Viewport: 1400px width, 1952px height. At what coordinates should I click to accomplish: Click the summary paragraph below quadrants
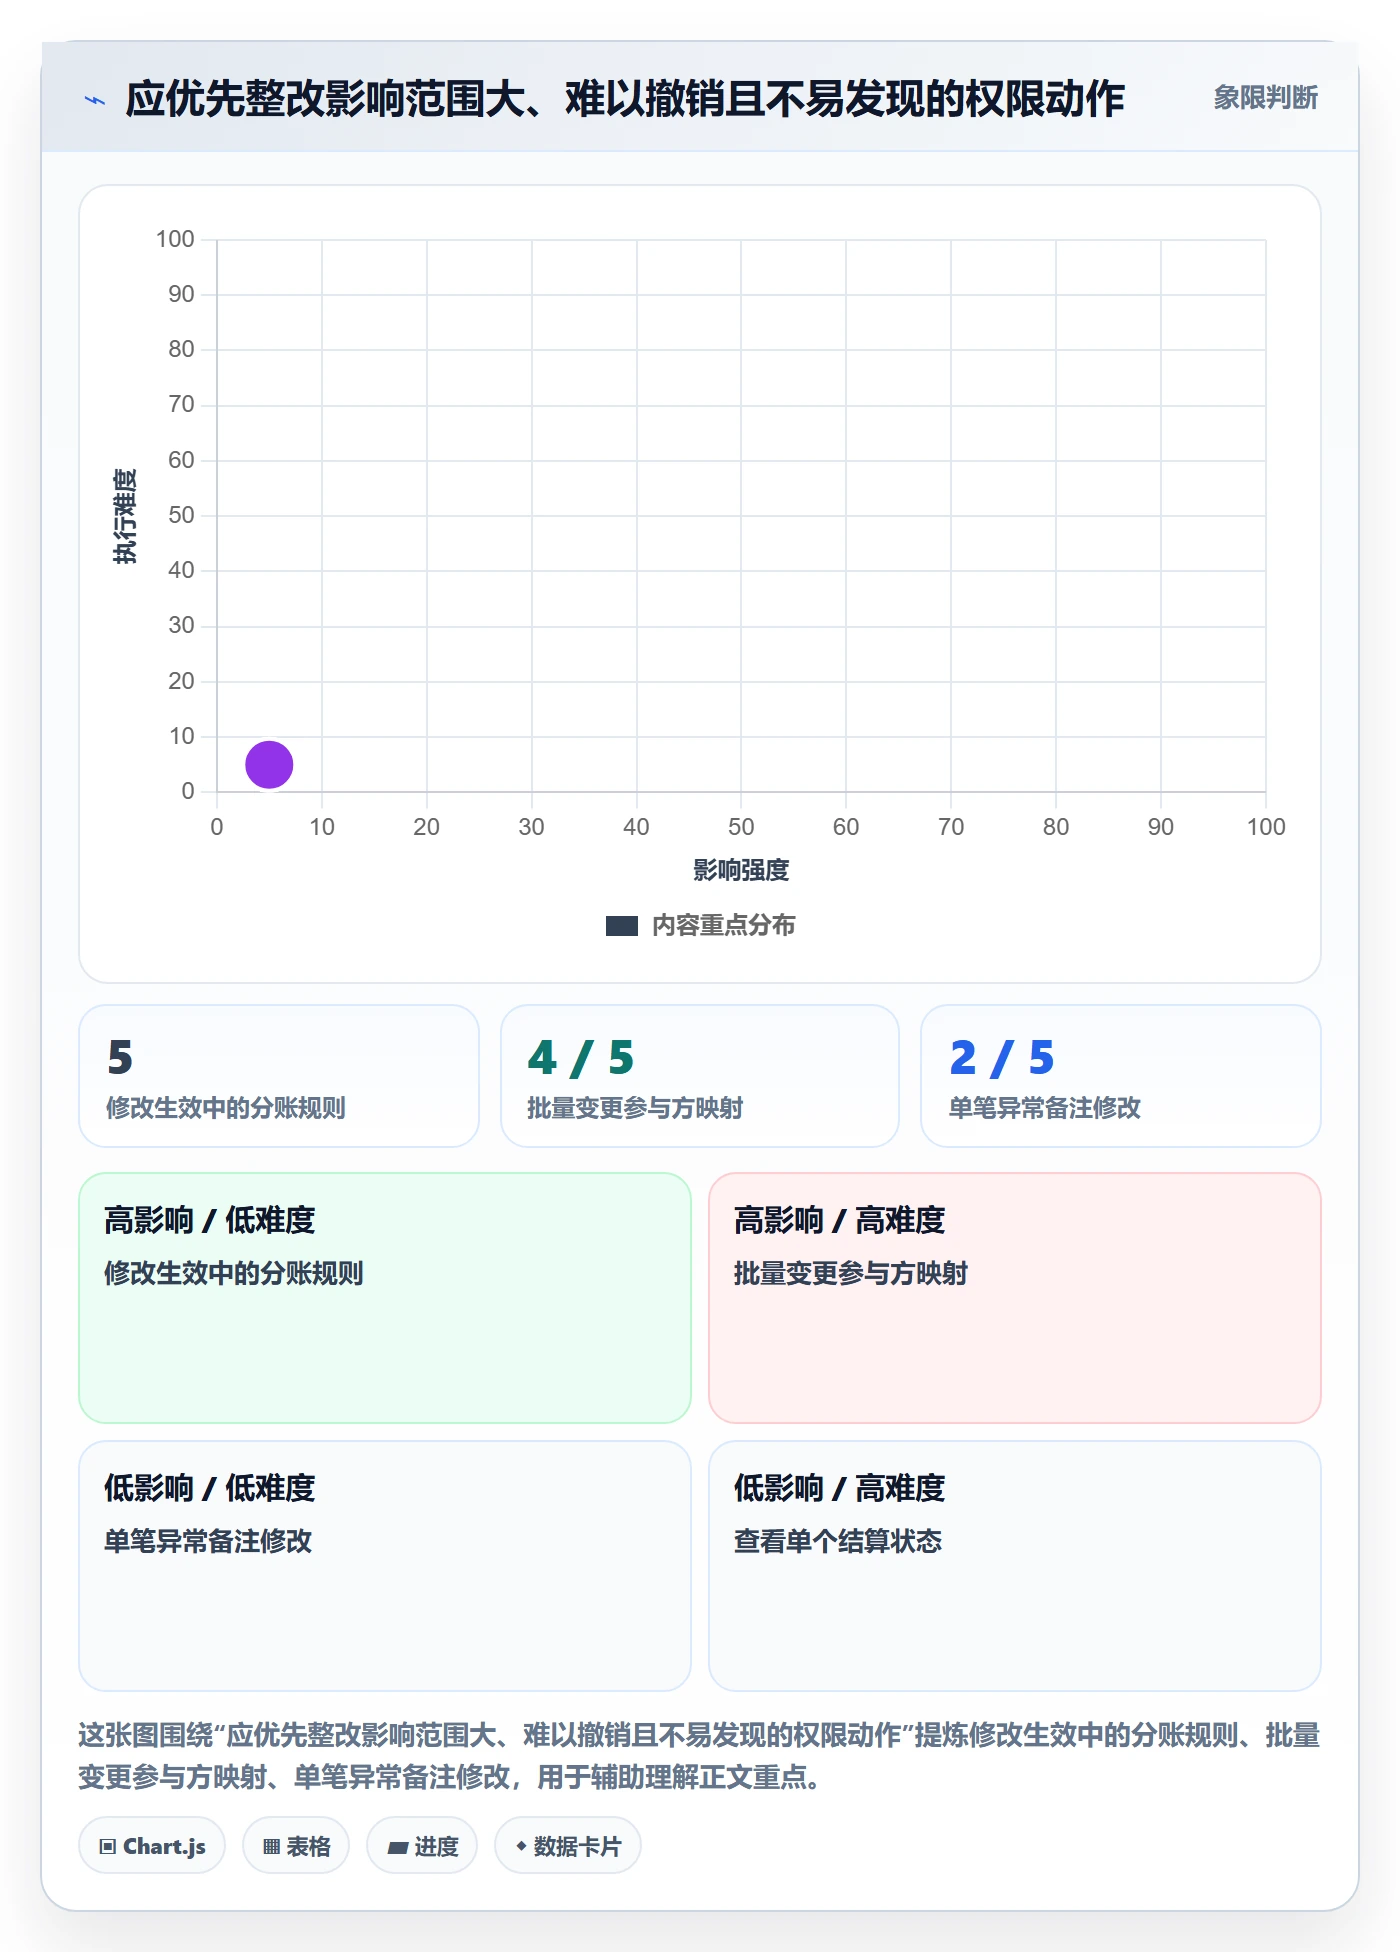pos(699,1756)
